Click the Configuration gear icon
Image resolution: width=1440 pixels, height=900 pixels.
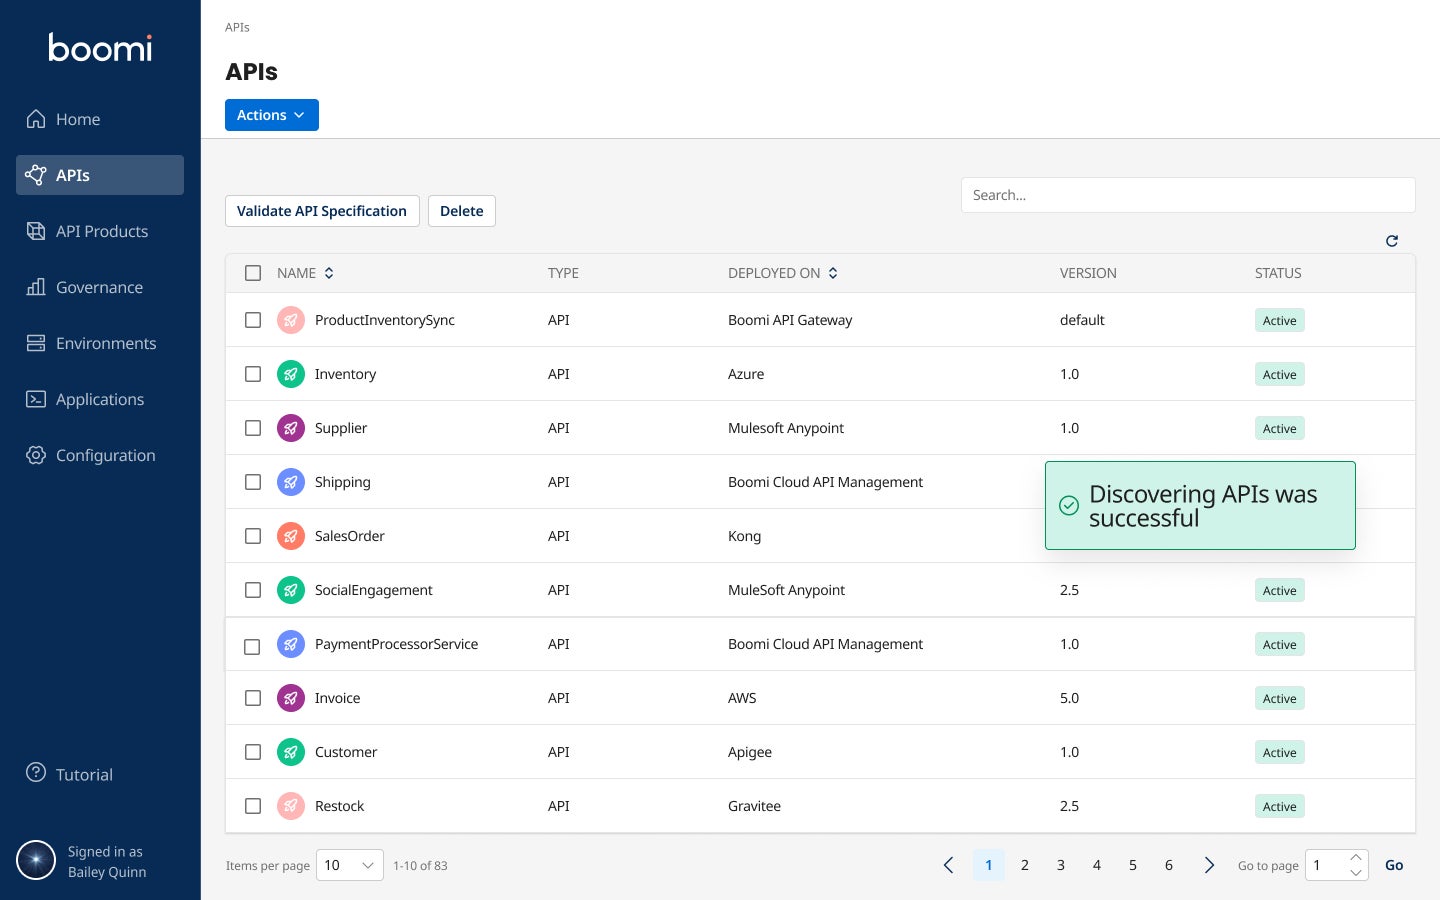36,455
